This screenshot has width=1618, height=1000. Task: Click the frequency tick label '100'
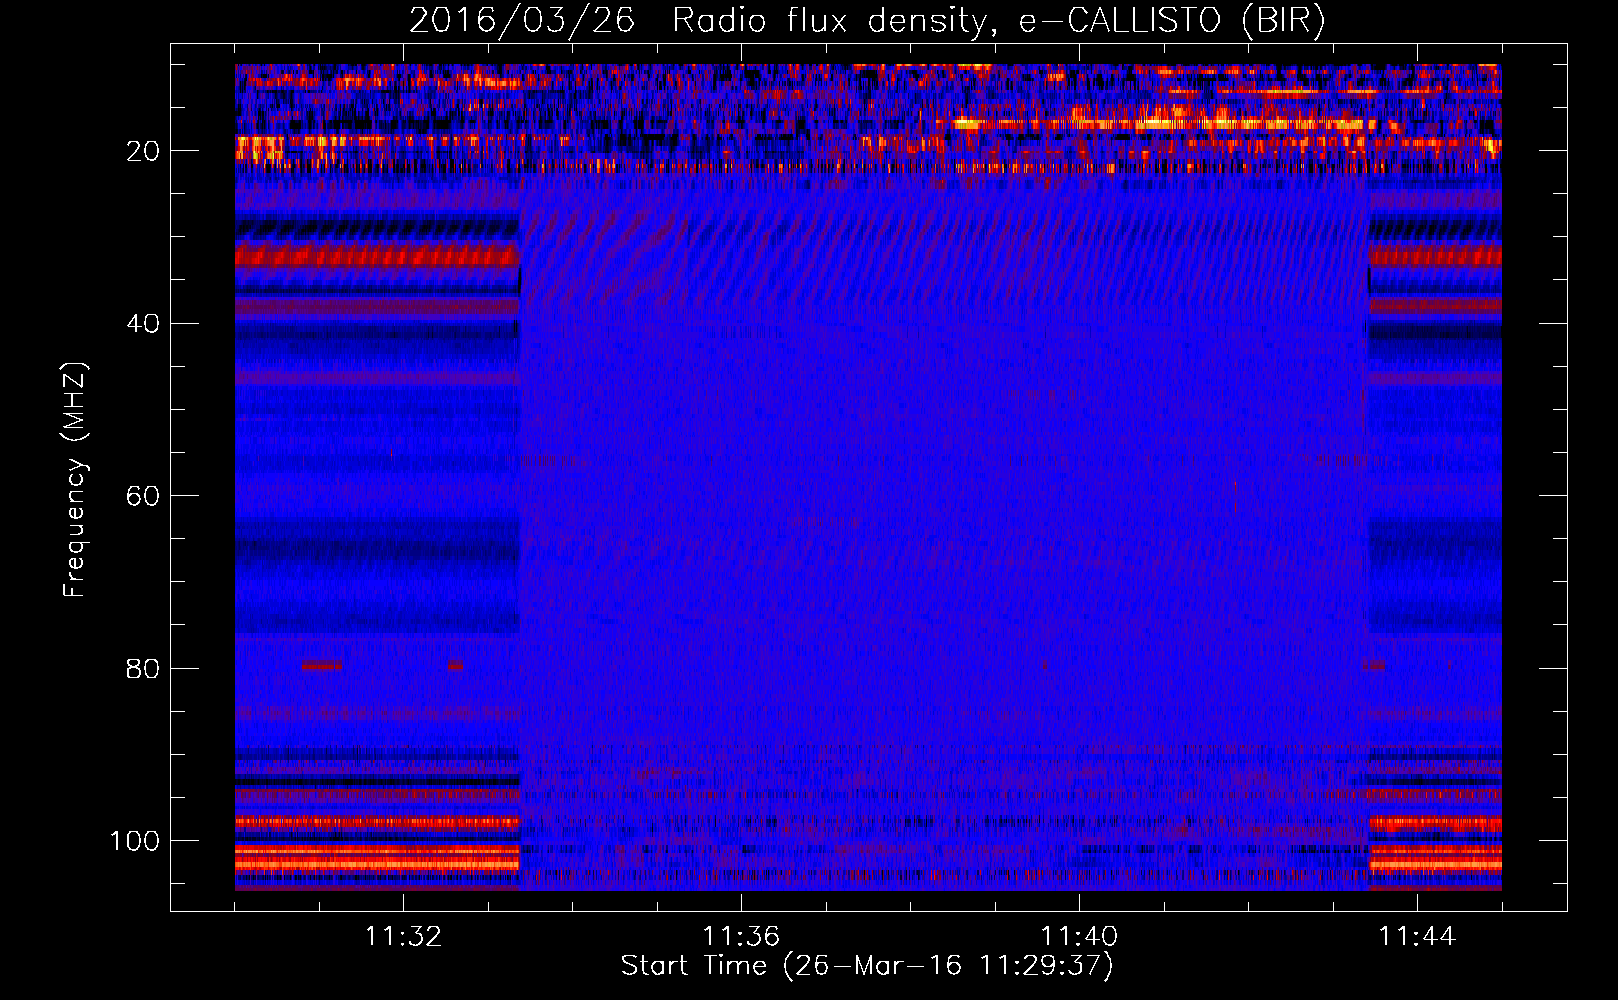tap(135, 841)
